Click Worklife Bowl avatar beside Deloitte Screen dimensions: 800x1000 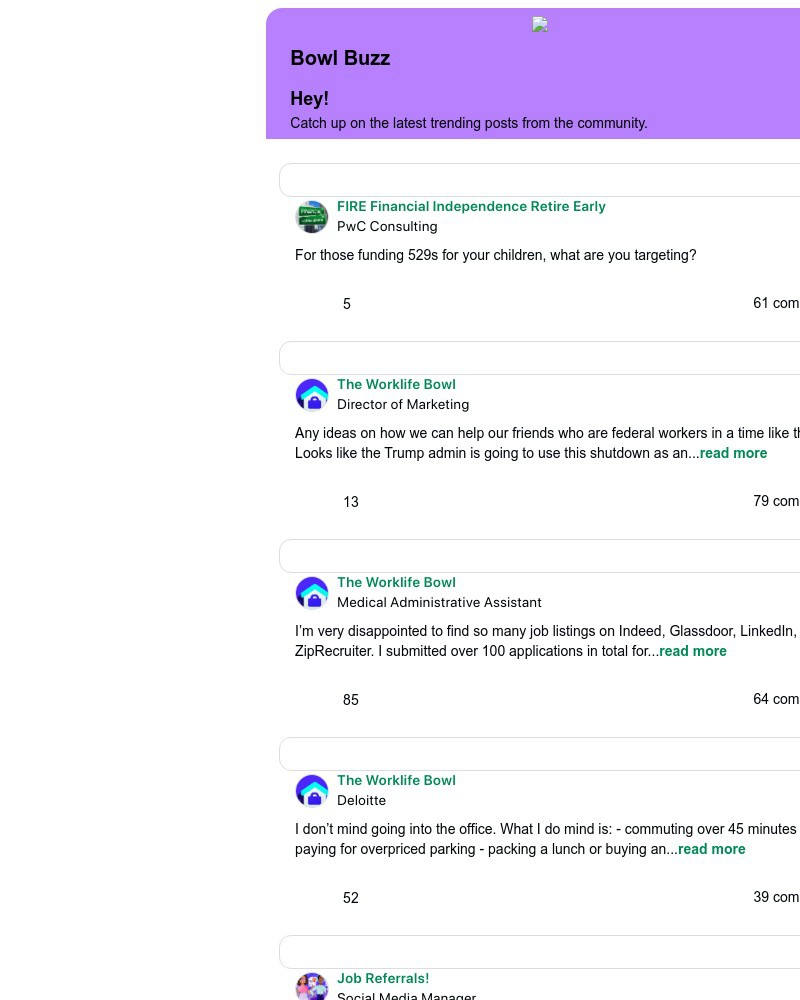pyautogui.click(x=312, y=791)
